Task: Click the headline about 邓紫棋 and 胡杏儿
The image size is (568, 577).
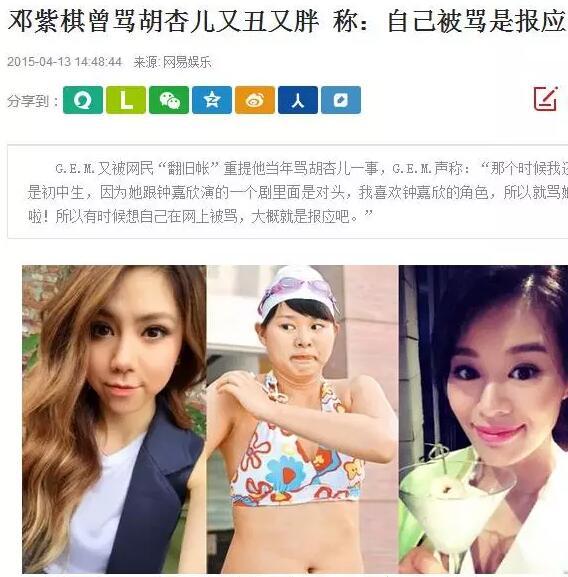Action: tap(286, 21)
